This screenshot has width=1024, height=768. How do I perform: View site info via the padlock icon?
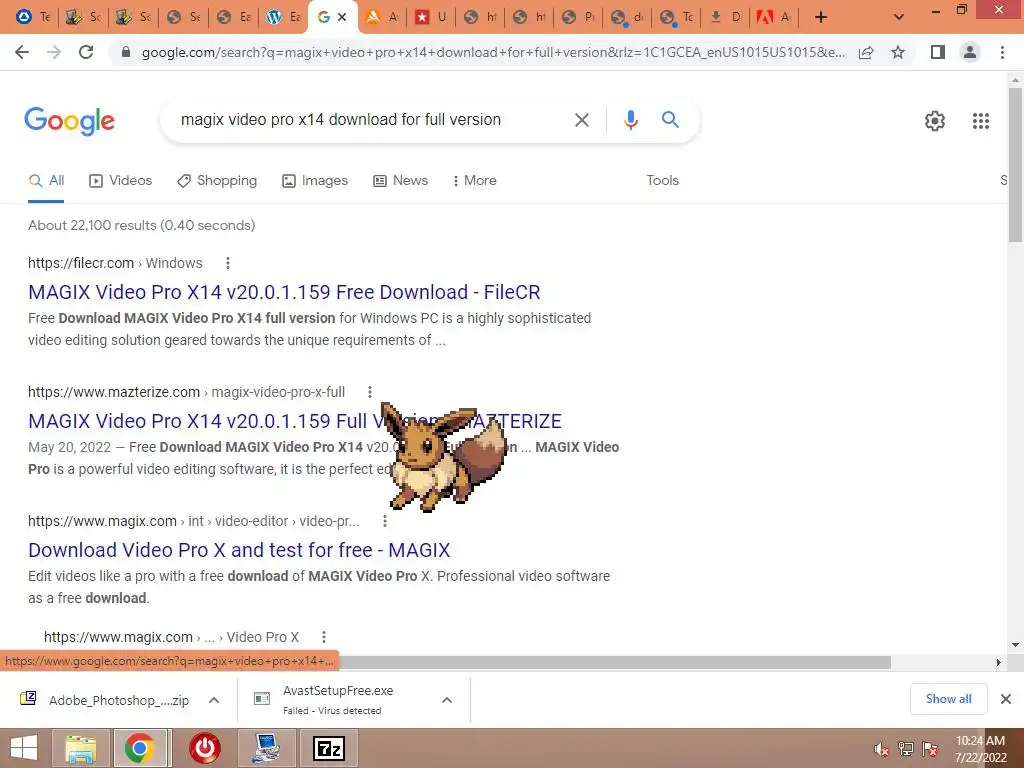pyautogui.click(x=126, y=52)
